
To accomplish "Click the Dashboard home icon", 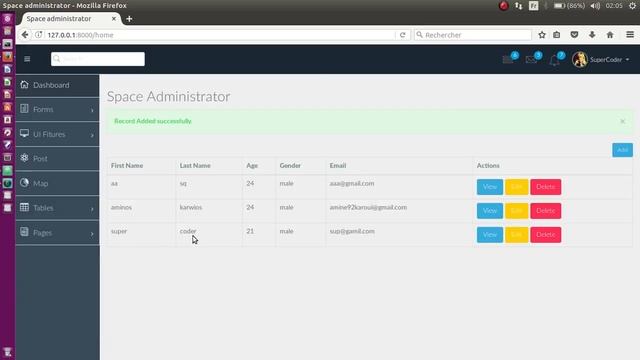I will 24,84.
